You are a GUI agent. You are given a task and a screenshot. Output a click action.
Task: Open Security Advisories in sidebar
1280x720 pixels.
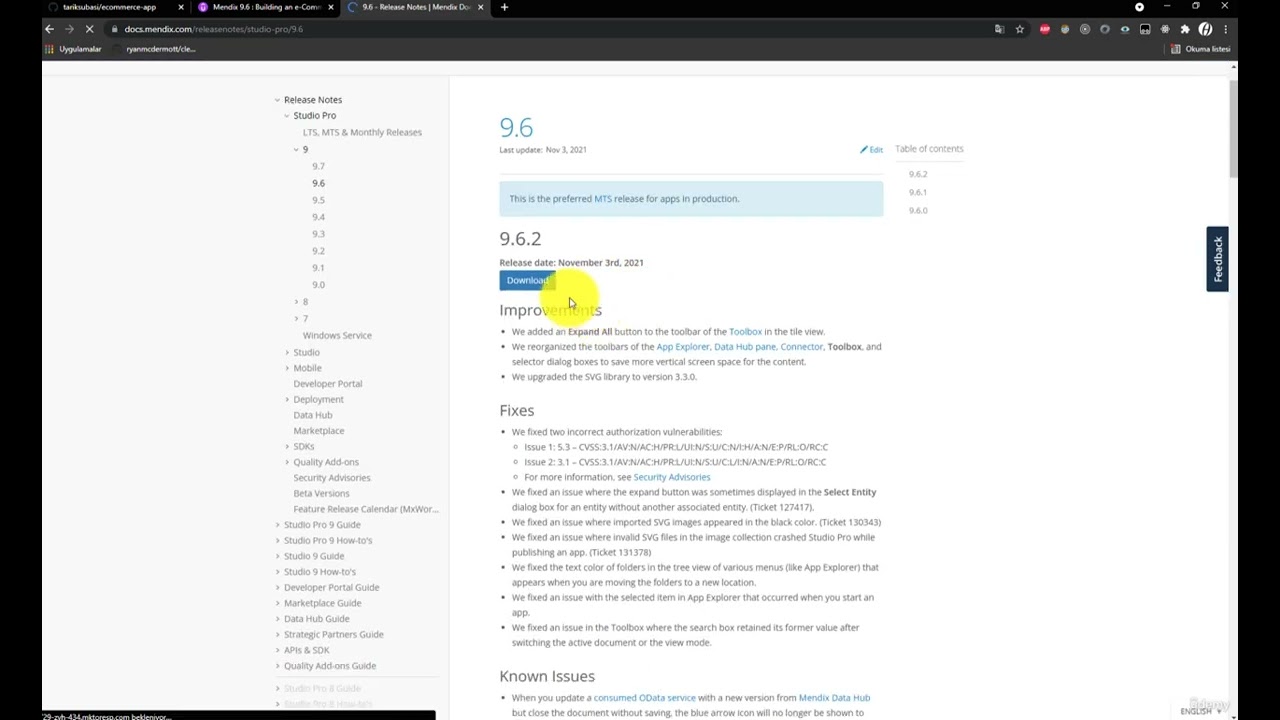click(x=332, y=478)
